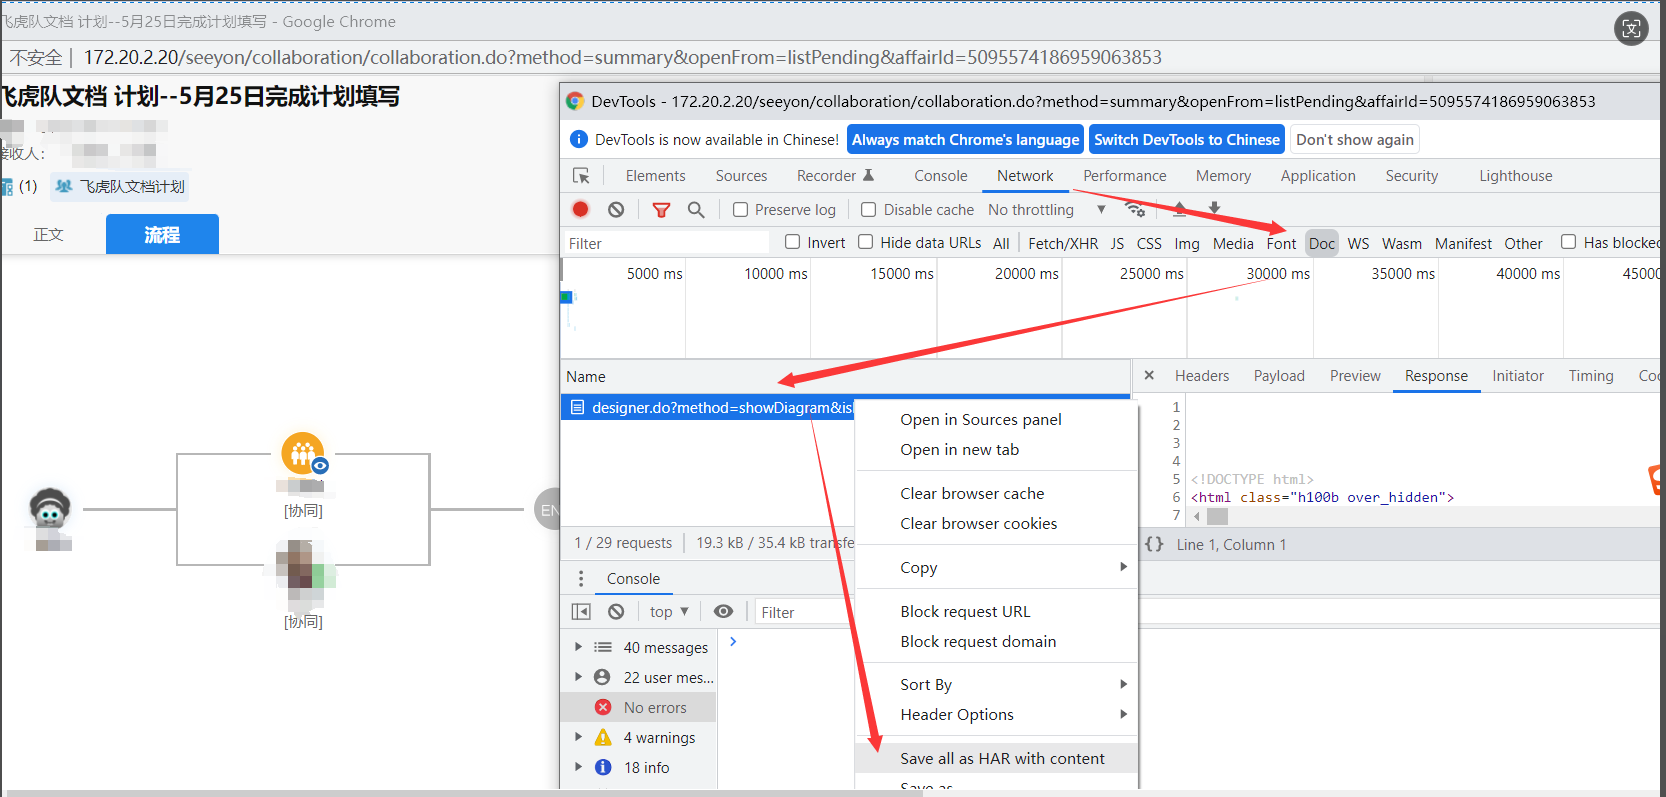The image size is (1666, 797).
Task: Click the inspect element picker icon
Action: pos(581,176)
